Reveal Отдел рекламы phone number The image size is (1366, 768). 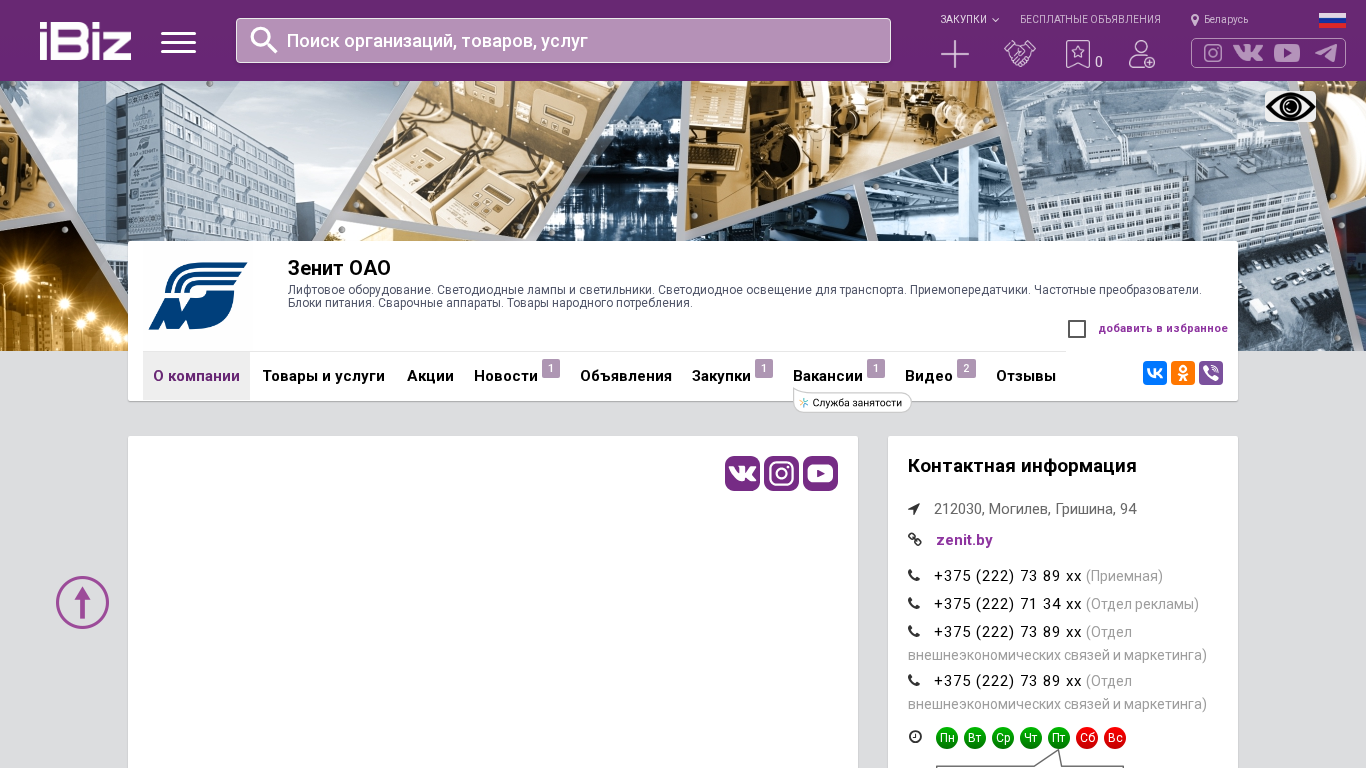[x=1008, y=604]
